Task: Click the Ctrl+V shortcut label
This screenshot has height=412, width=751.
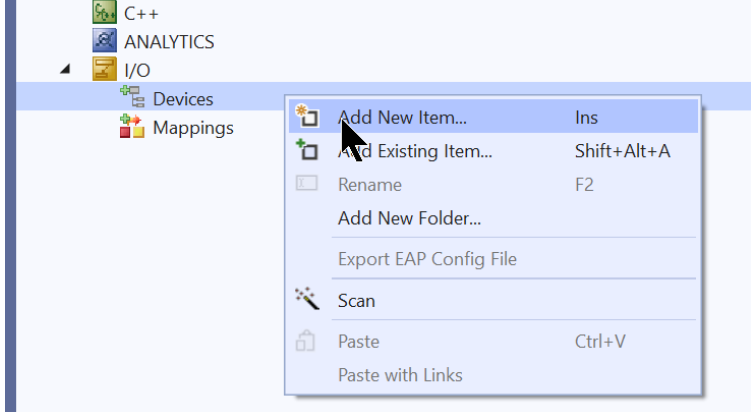Action: coord(600,342)
